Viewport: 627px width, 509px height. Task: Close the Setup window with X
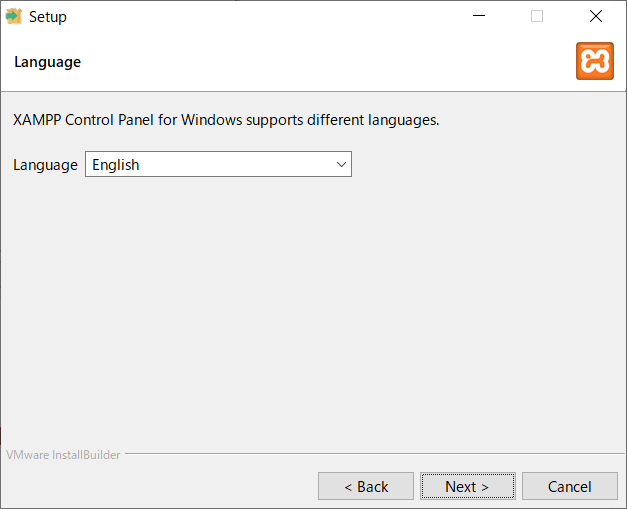click(x=596, y=16)
